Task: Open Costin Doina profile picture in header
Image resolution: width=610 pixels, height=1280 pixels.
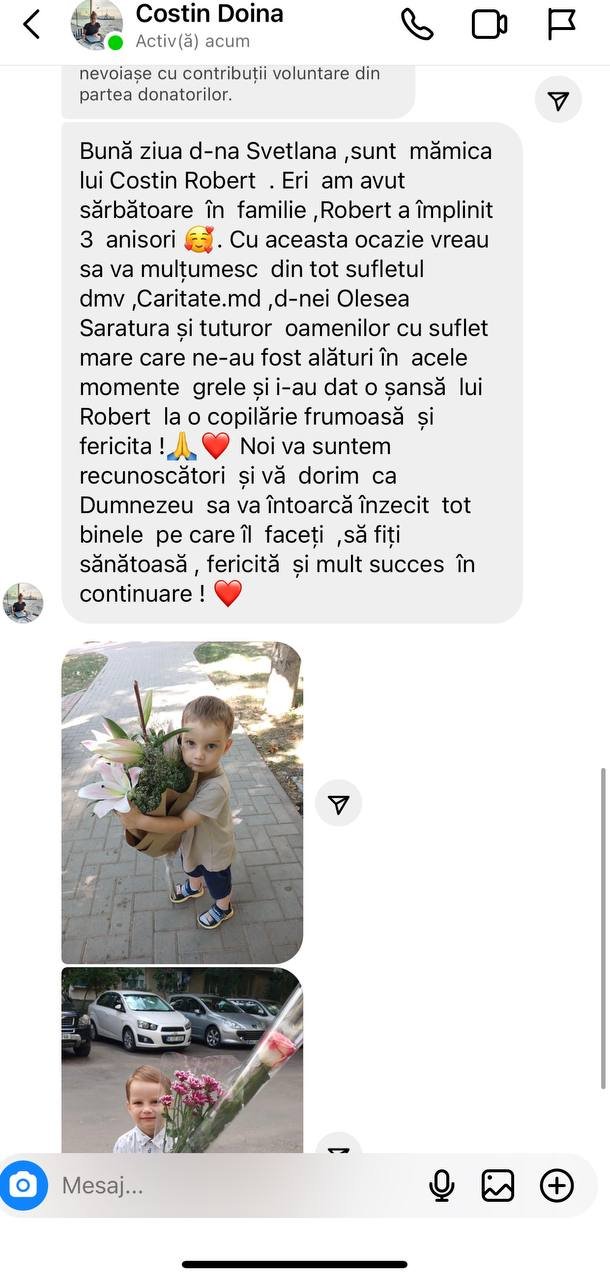Action: 96,25
